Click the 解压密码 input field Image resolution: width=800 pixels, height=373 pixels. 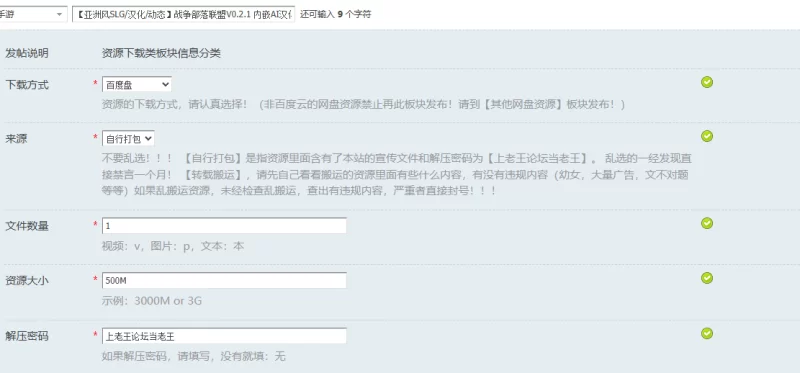coord(224,336)
